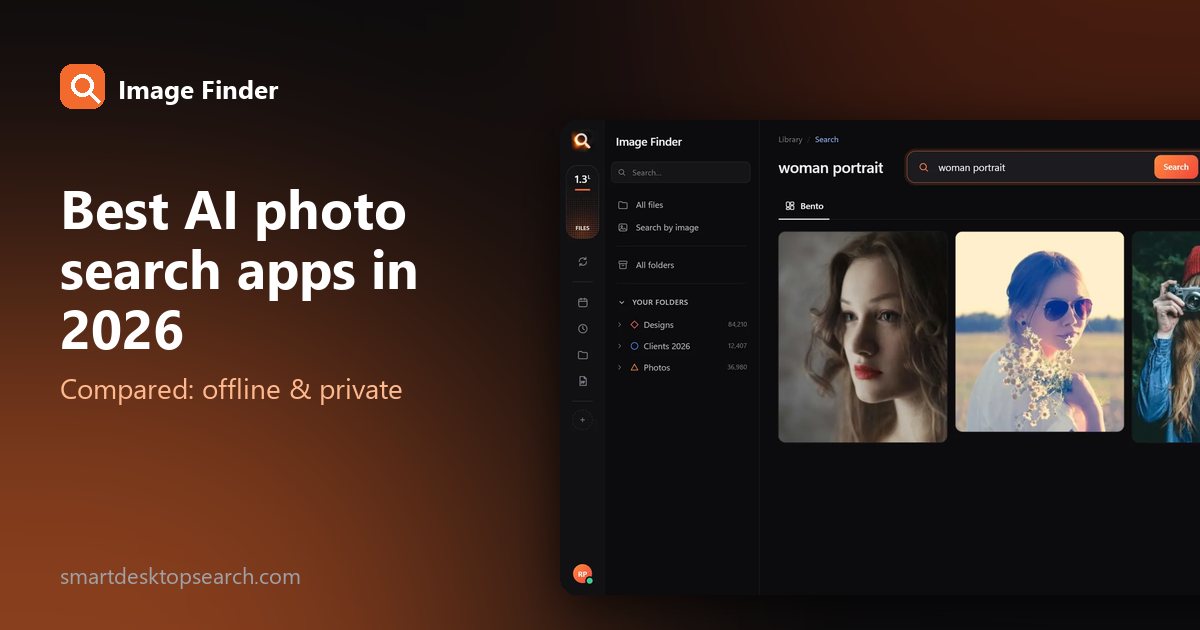Click the orange Image Finder banner logo

point(82,87)
